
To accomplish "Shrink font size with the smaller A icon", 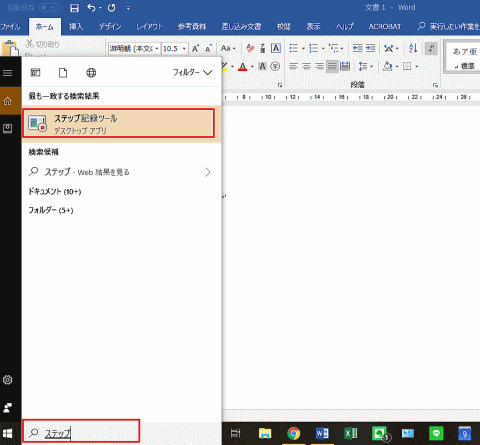I will [209, 49].
